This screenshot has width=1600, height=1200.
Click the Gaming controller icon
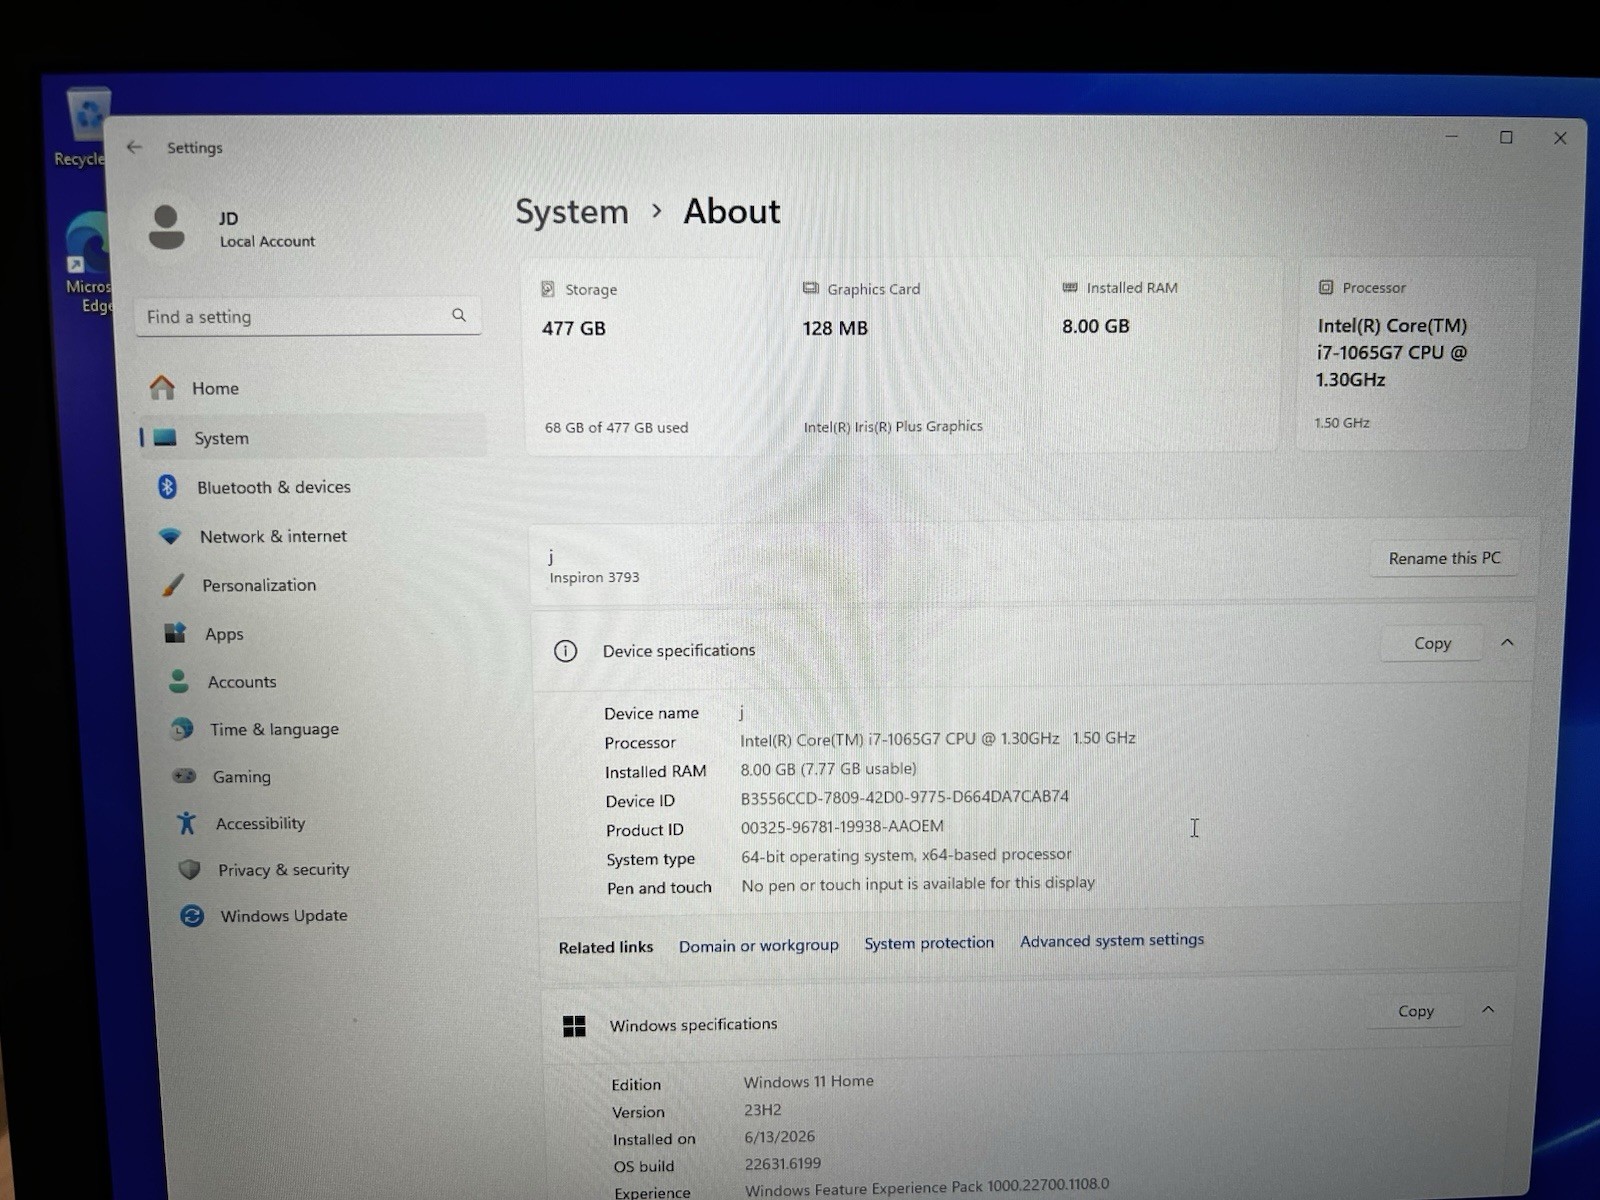[184, 776]
